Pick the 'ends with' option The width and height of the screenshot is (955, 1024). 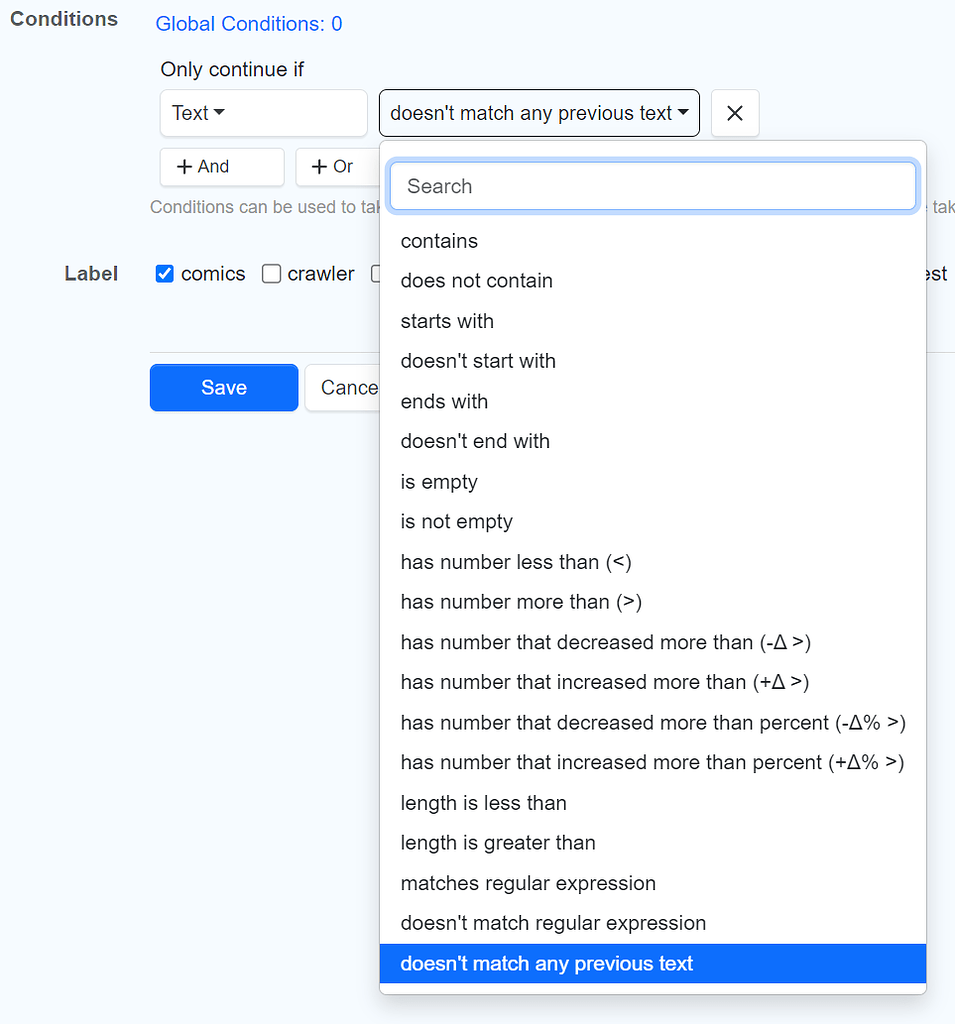(x=653, y=402)
